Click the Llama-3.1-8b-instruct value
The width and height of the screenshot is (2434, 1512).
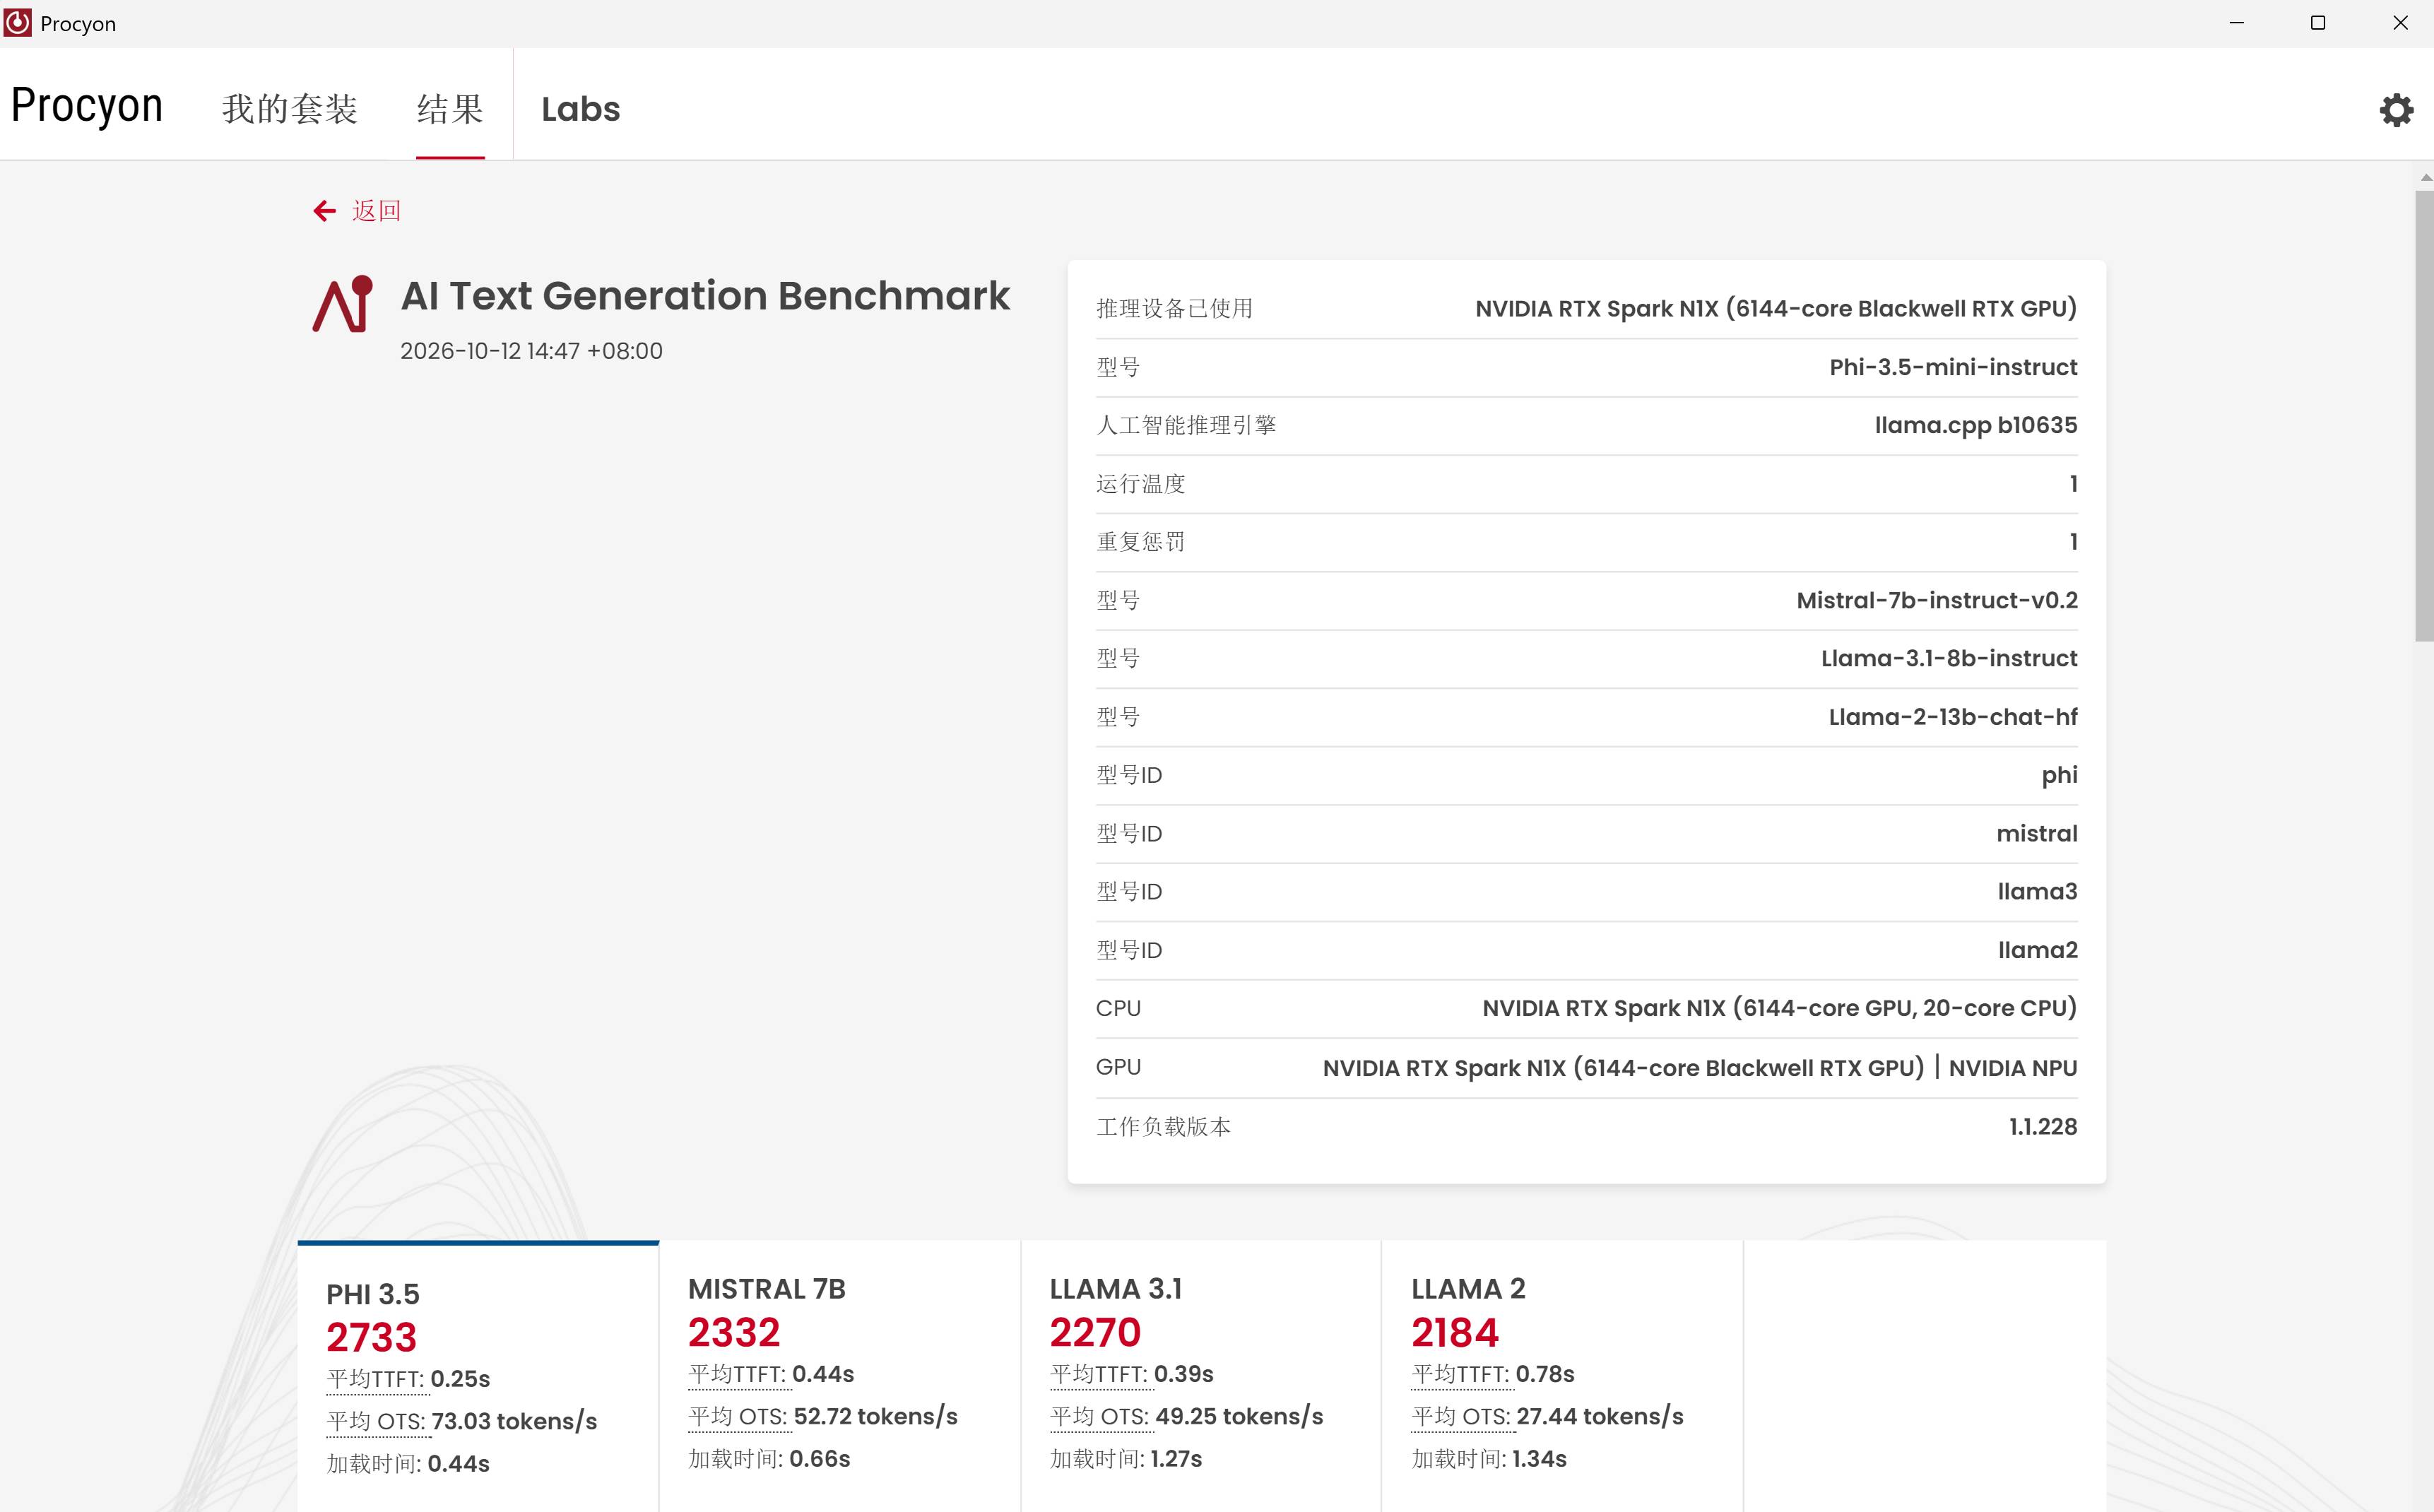pyautogui.click(x=1949, y=658)
